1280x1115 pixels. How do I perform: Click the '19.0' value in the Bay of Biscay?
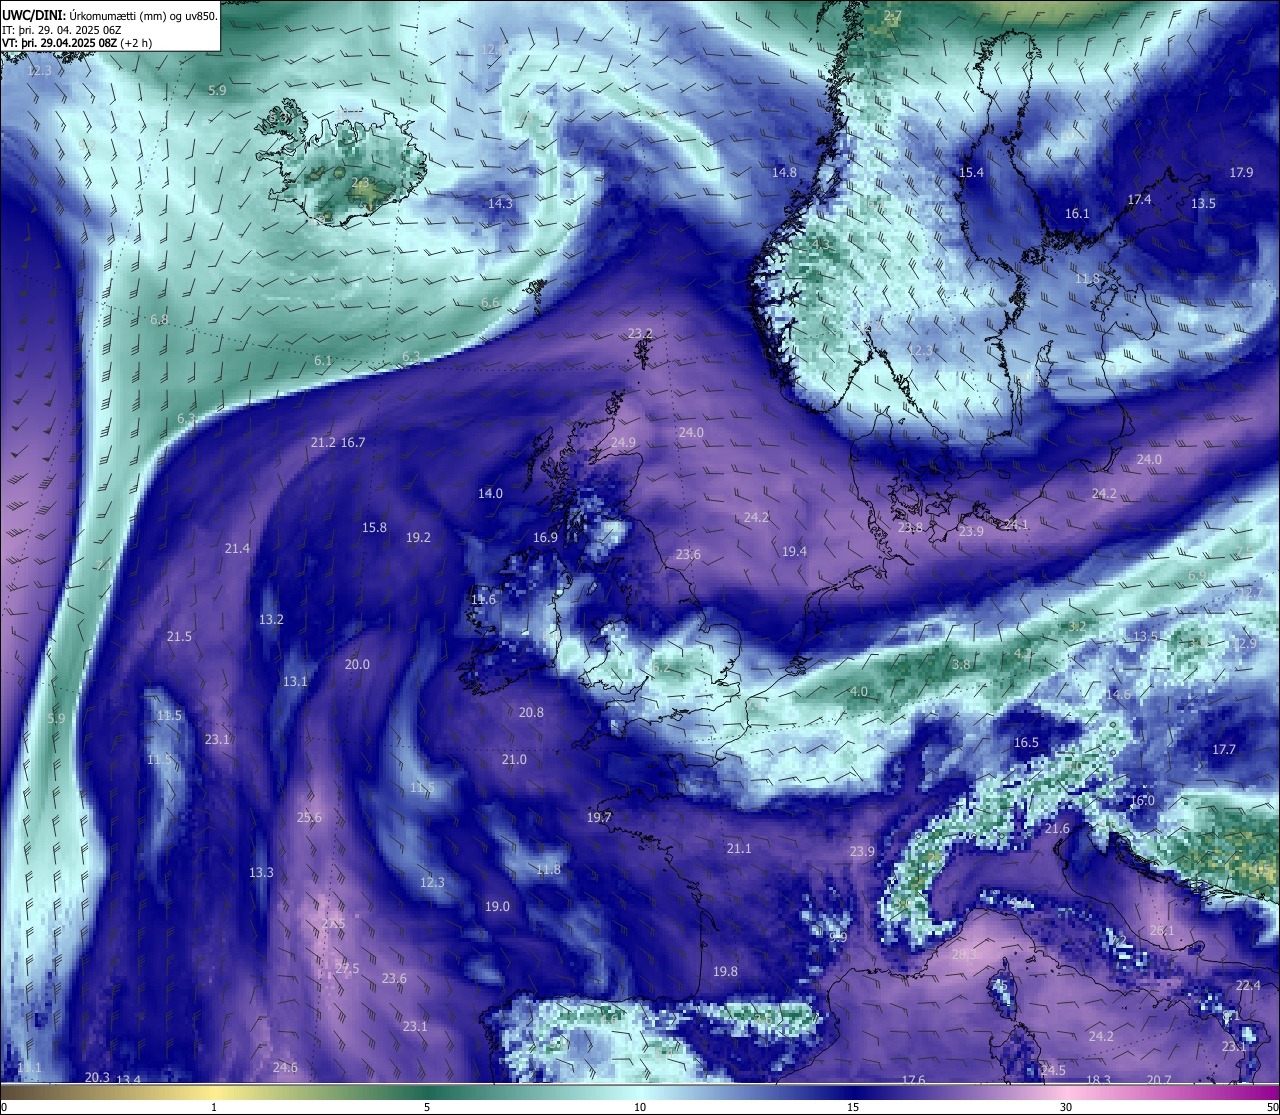(497, 906)
